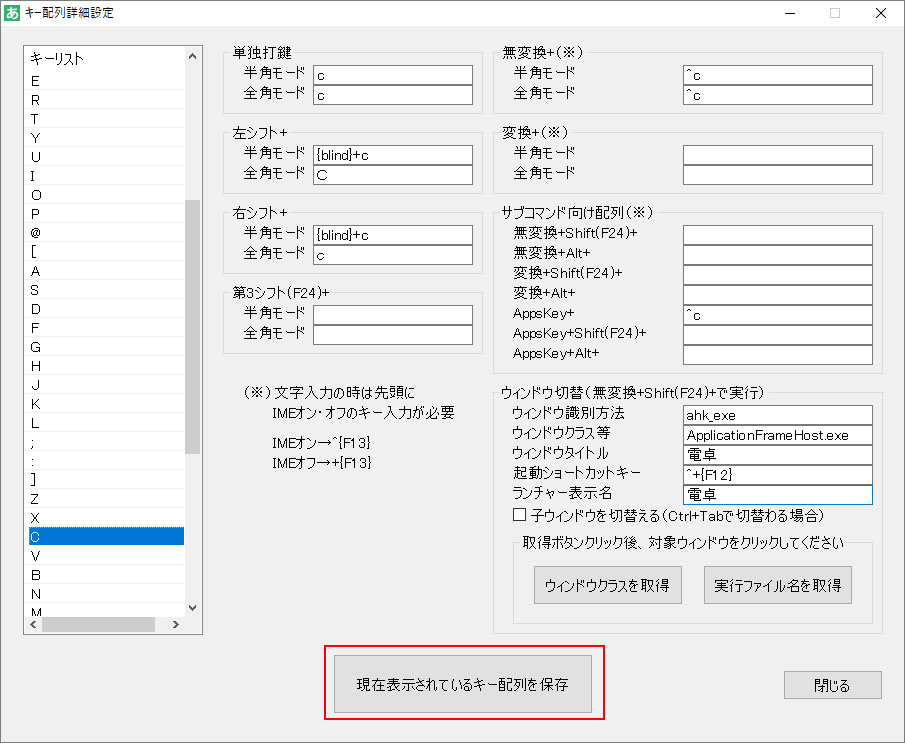Viewport: 905px width, 743px height.
Task: Click the ウィンドウタイトル field containing 電卓
Action: coord(779,455)
